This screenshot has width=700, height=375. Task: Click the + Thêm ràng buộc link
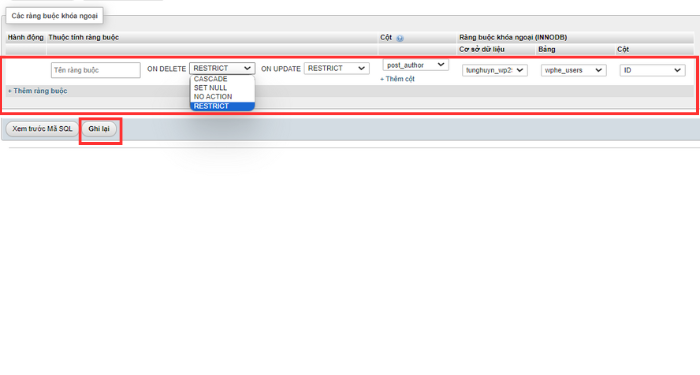[x=38, y=91]
